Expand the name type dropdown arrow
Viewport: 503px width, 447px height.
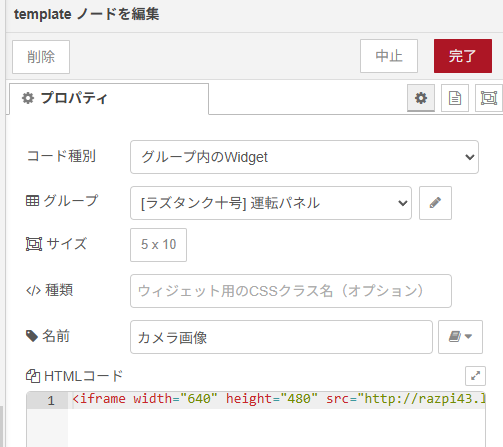tap(468, 337)
